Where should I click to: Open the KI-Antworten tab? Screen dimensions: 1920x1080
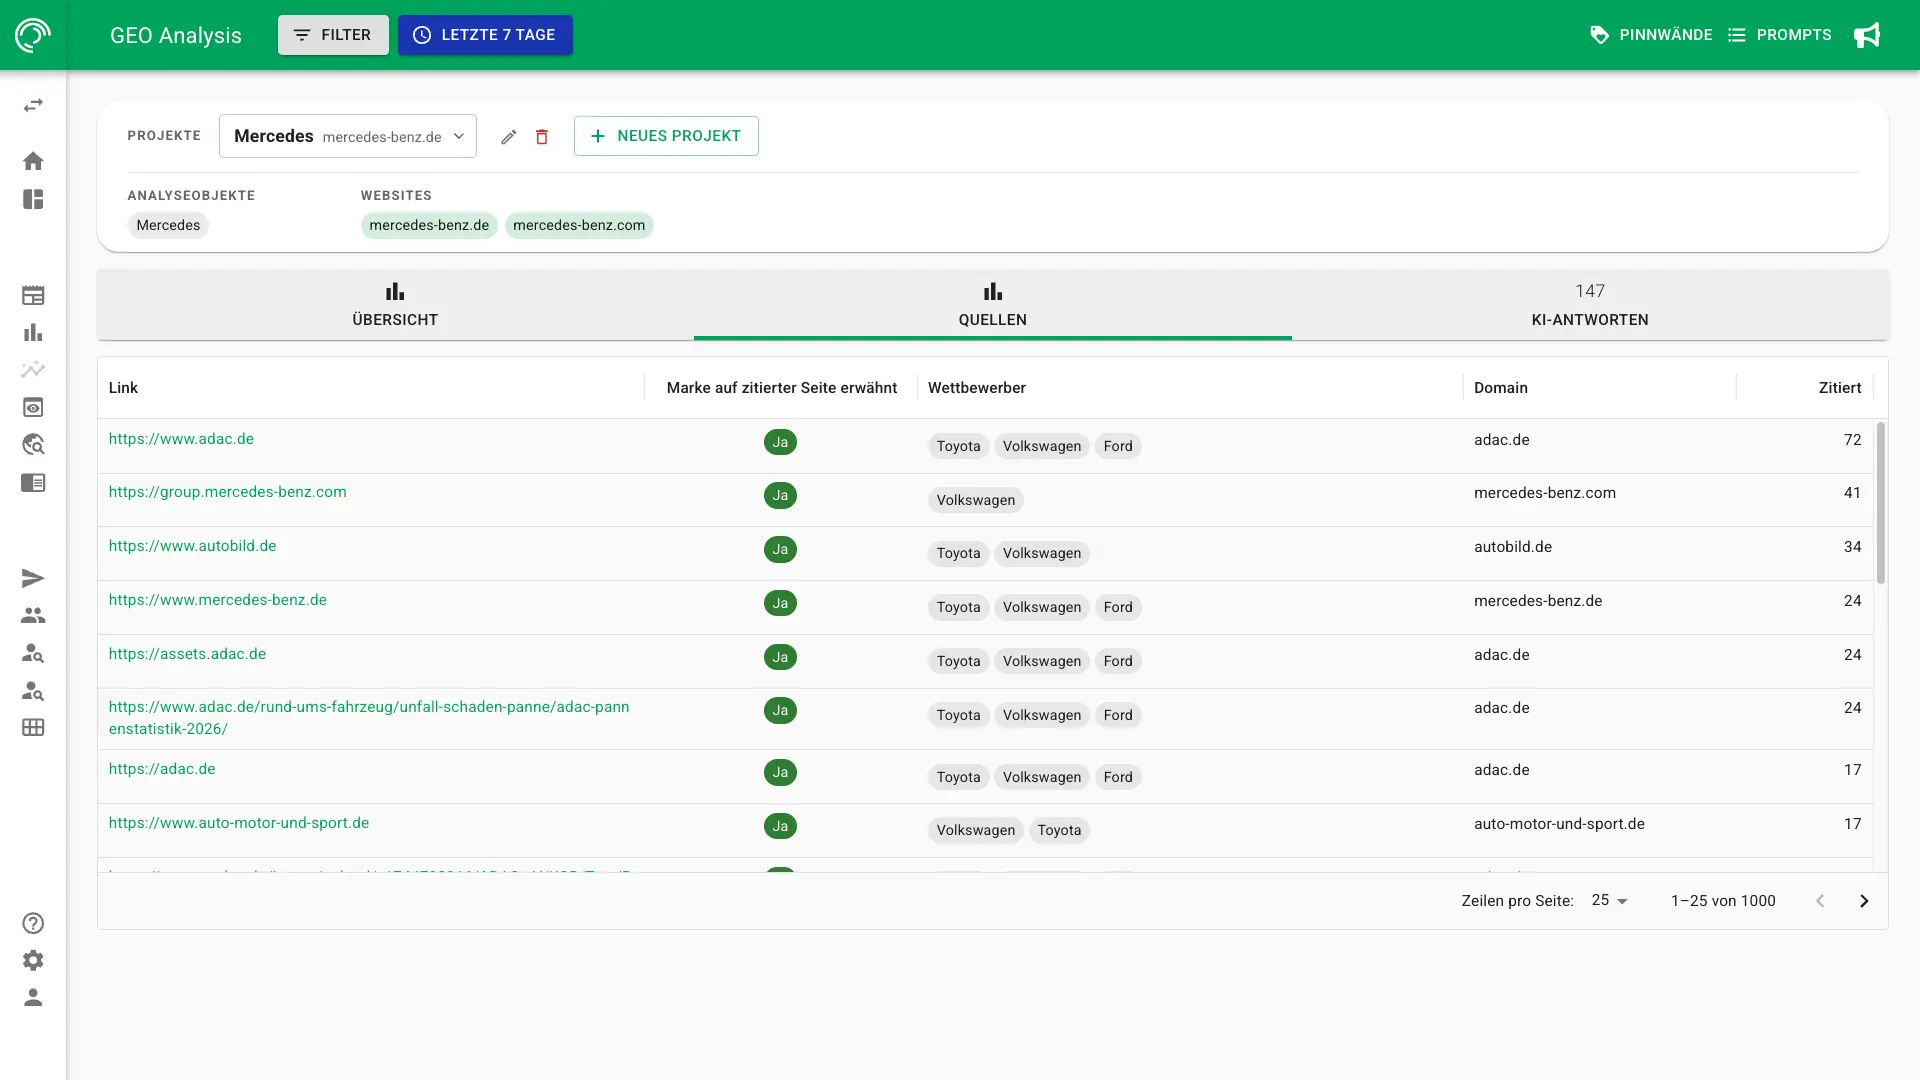[x=1590, y=305]
